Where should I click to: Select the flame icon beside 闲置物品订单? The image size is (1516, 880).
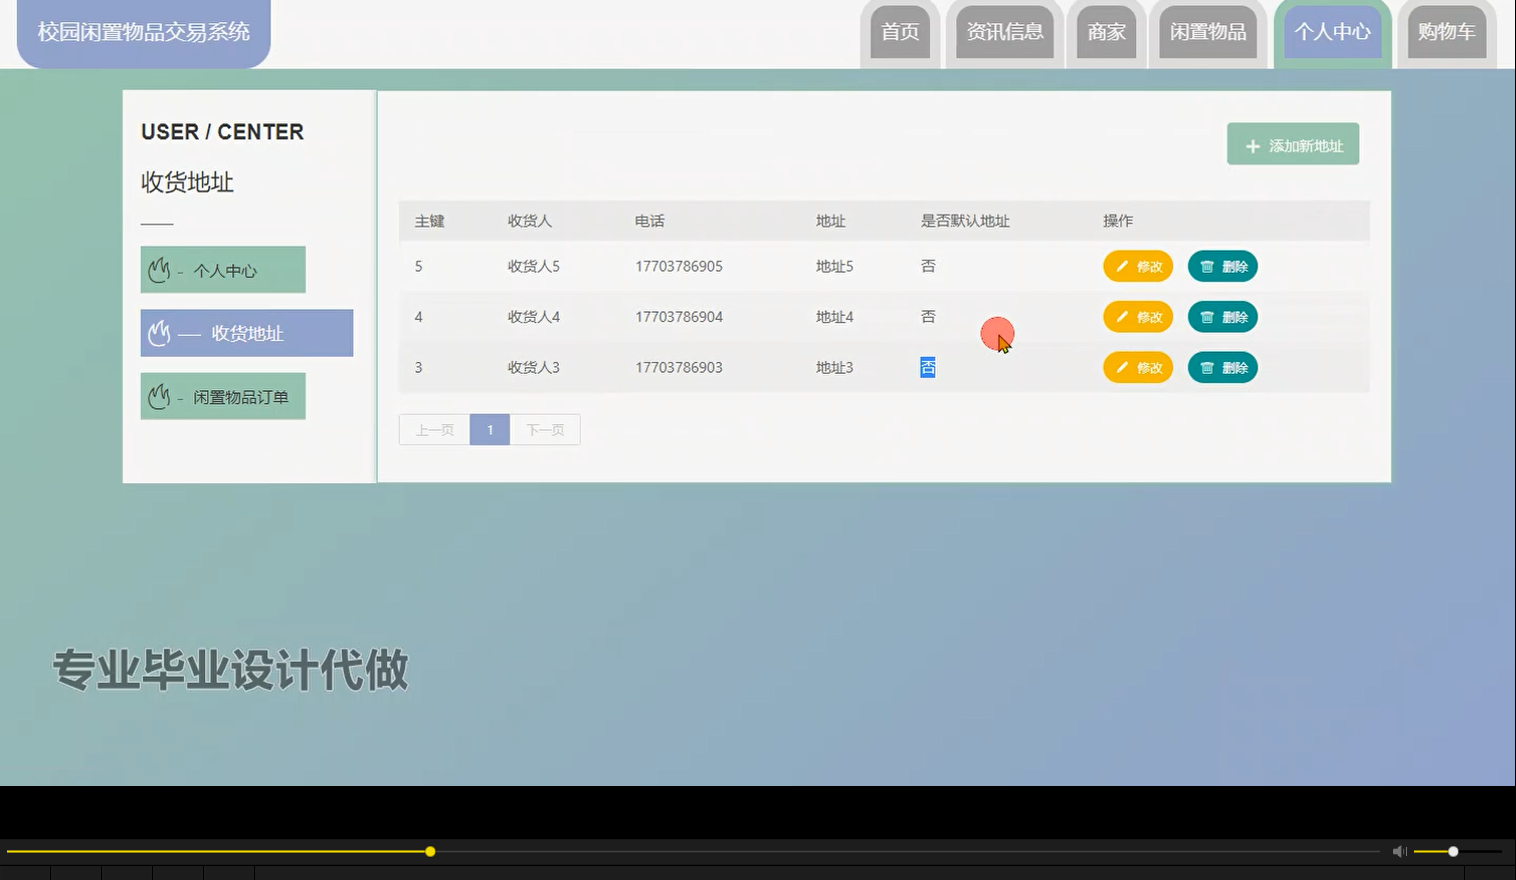(158, 395)
